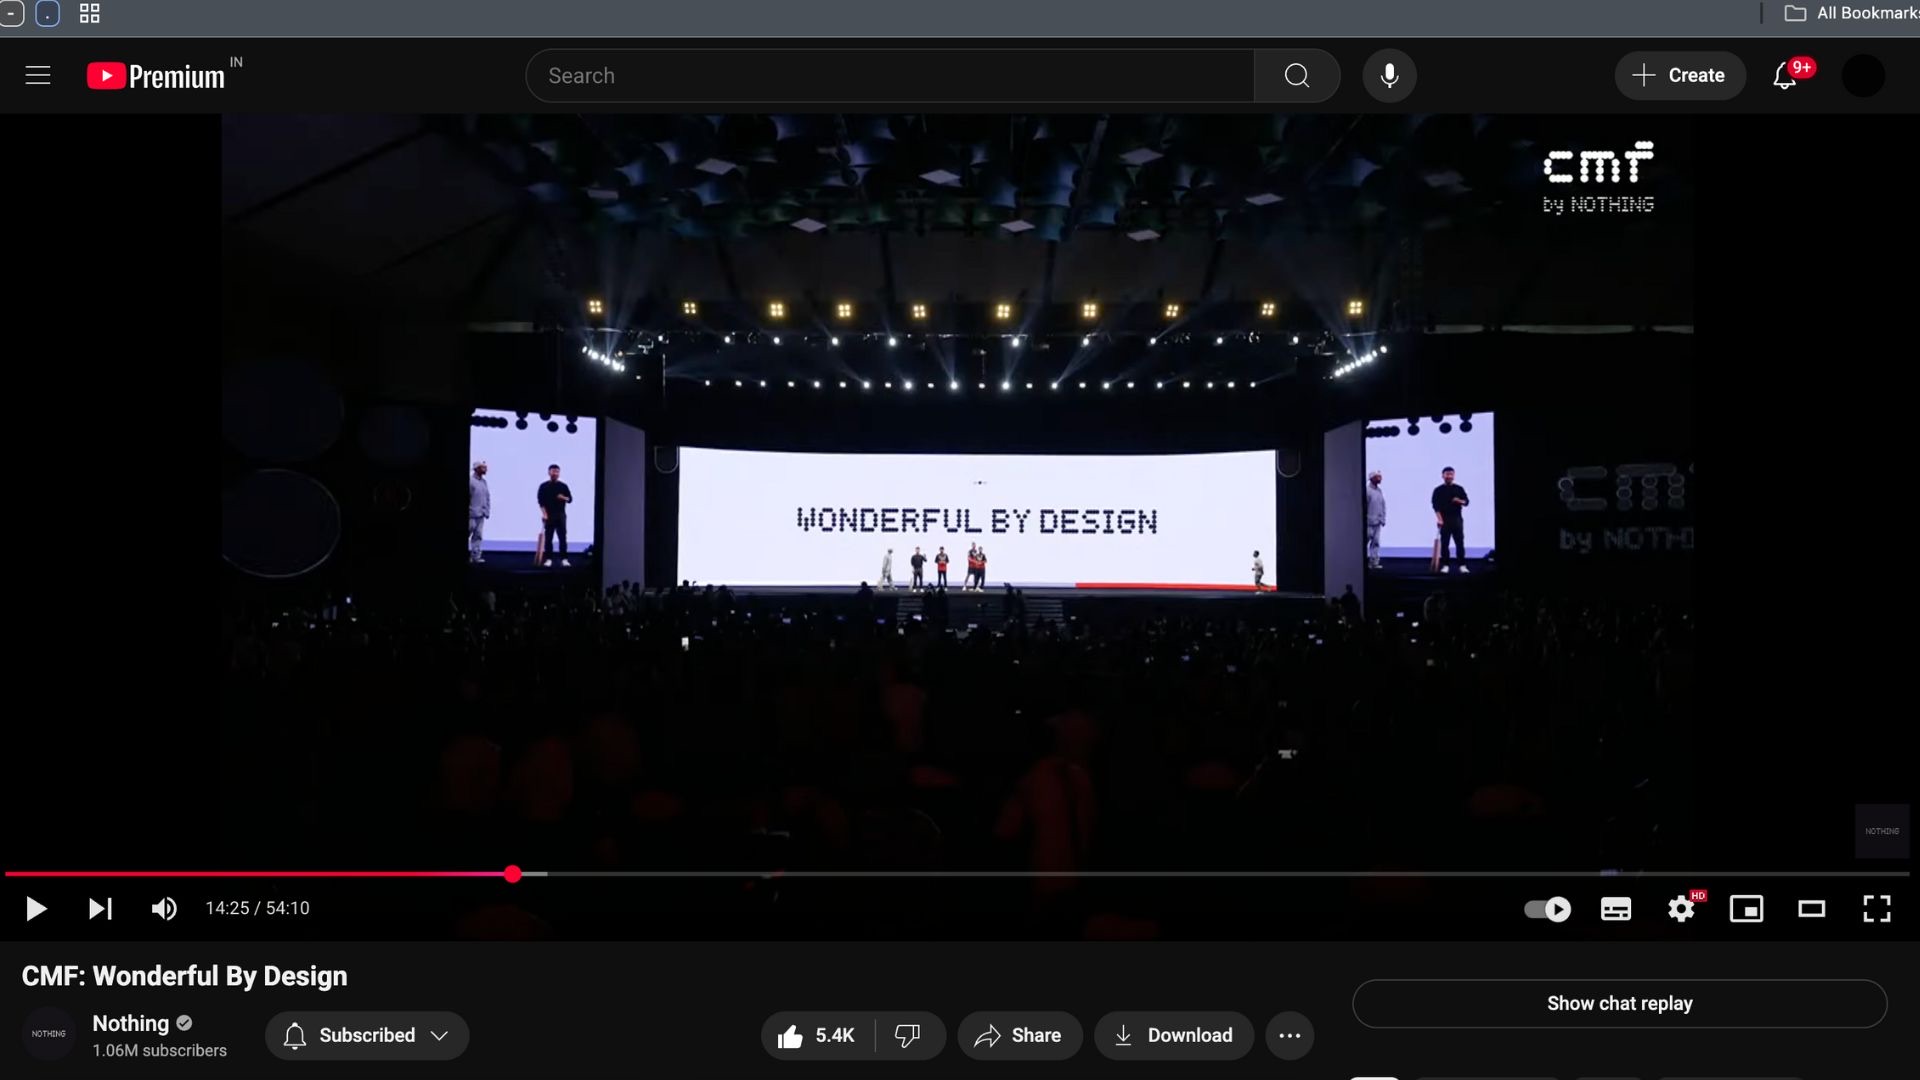Share this video
The image size is (1920, 1080).
[x=1019, y=1036]
